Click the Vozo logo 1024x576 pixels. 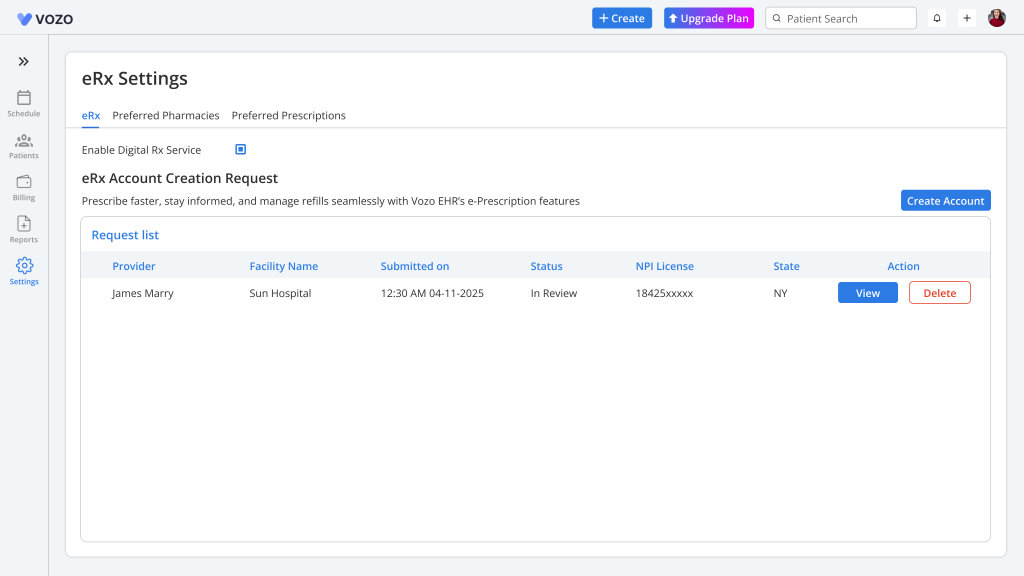click(45, 18)
